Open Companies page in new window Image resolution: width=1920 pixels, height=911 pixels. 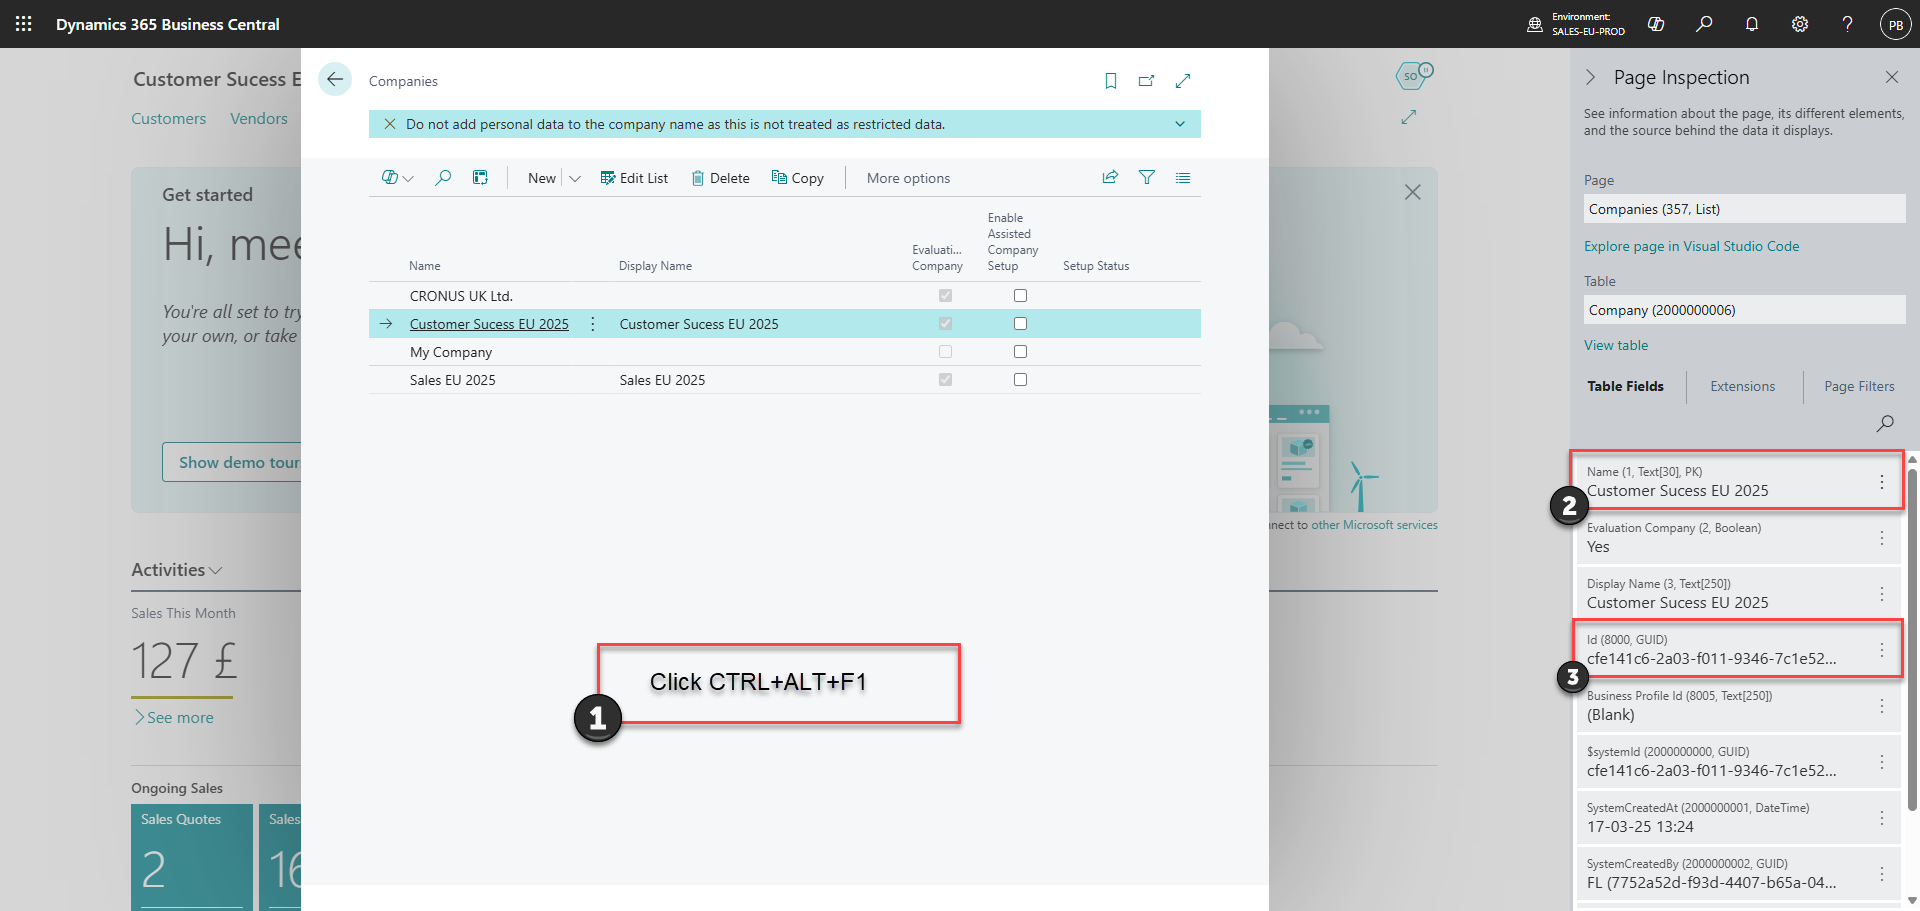tap(1147, 81)
